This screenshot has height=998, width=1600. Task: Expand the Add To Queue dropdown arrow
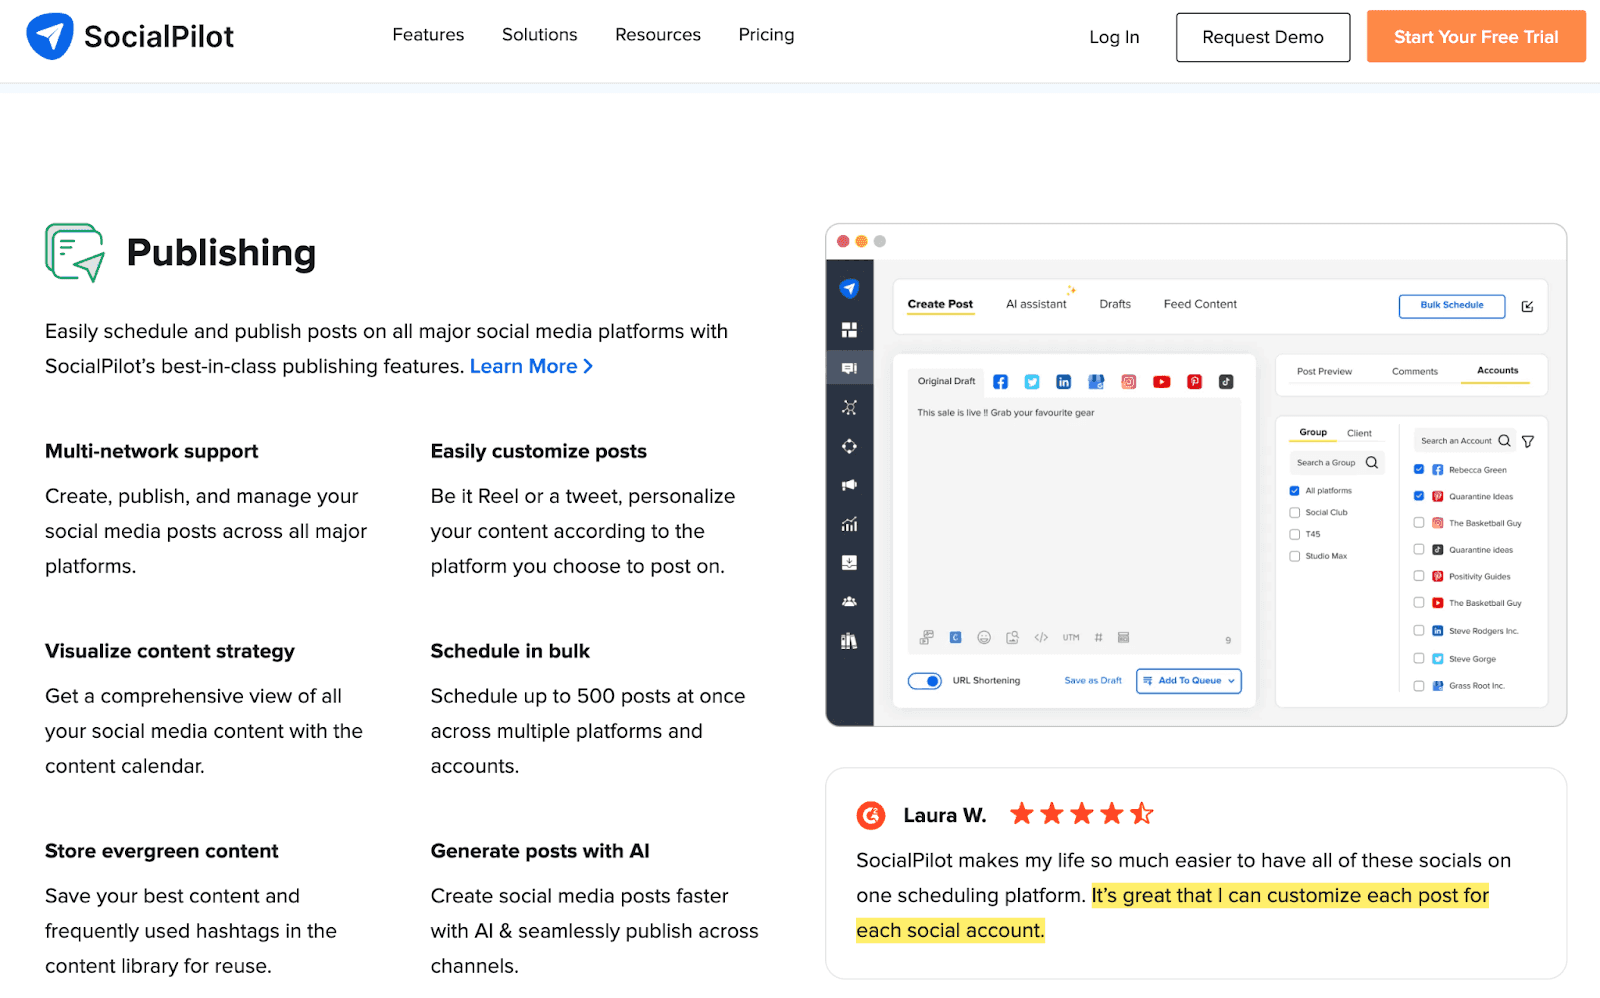pyautogui.click(x=1231, y=681)
